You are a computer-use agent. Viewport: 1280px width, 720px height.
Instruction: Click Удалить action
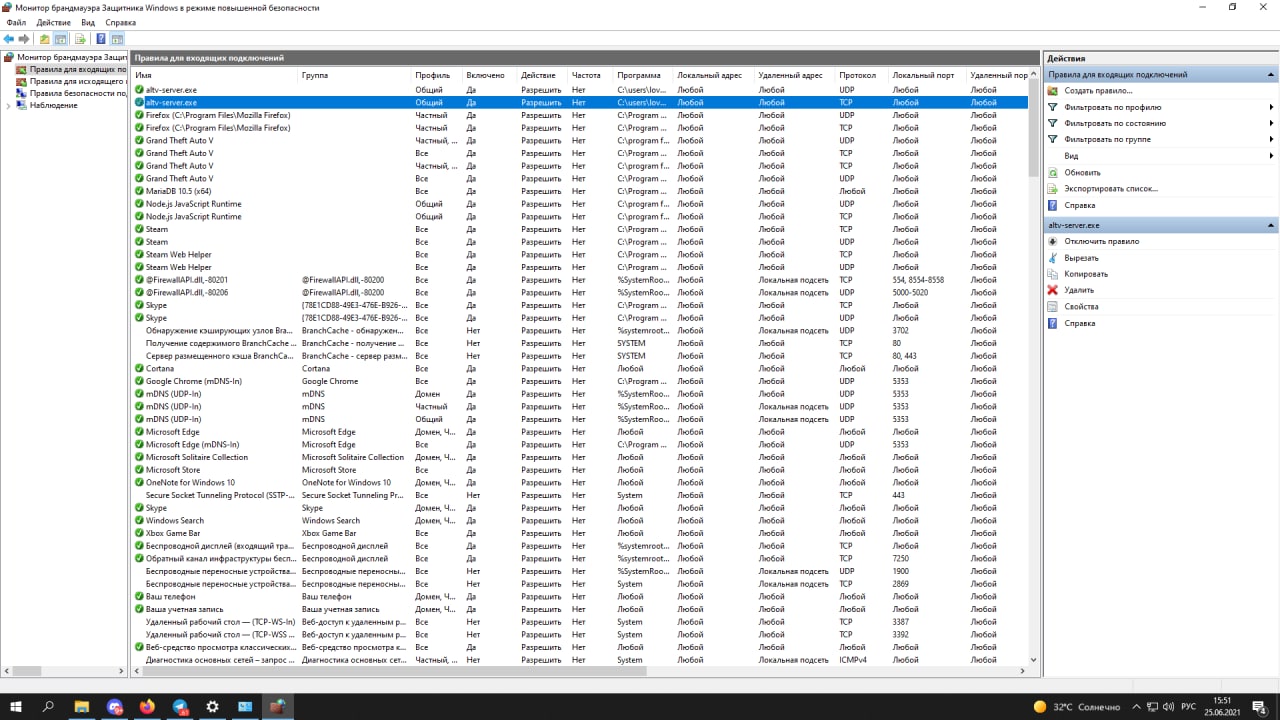pyautogui.click(x=1079, y=290)
